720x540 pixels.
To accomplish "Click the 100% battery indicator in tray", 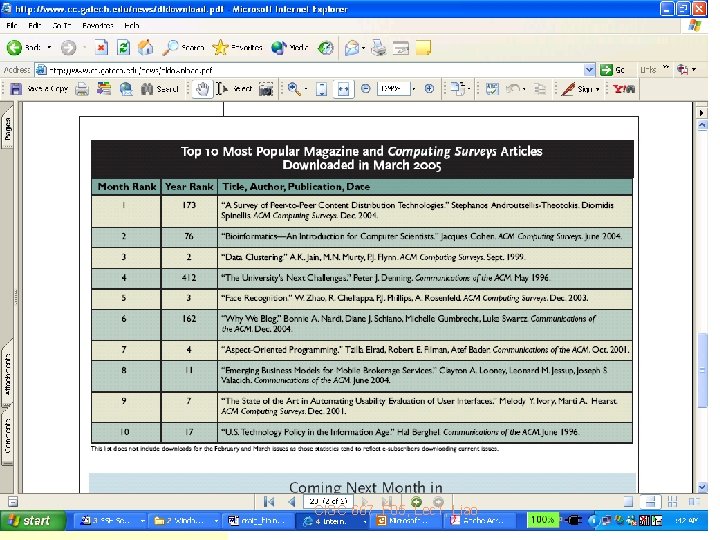I will [542, 519].
